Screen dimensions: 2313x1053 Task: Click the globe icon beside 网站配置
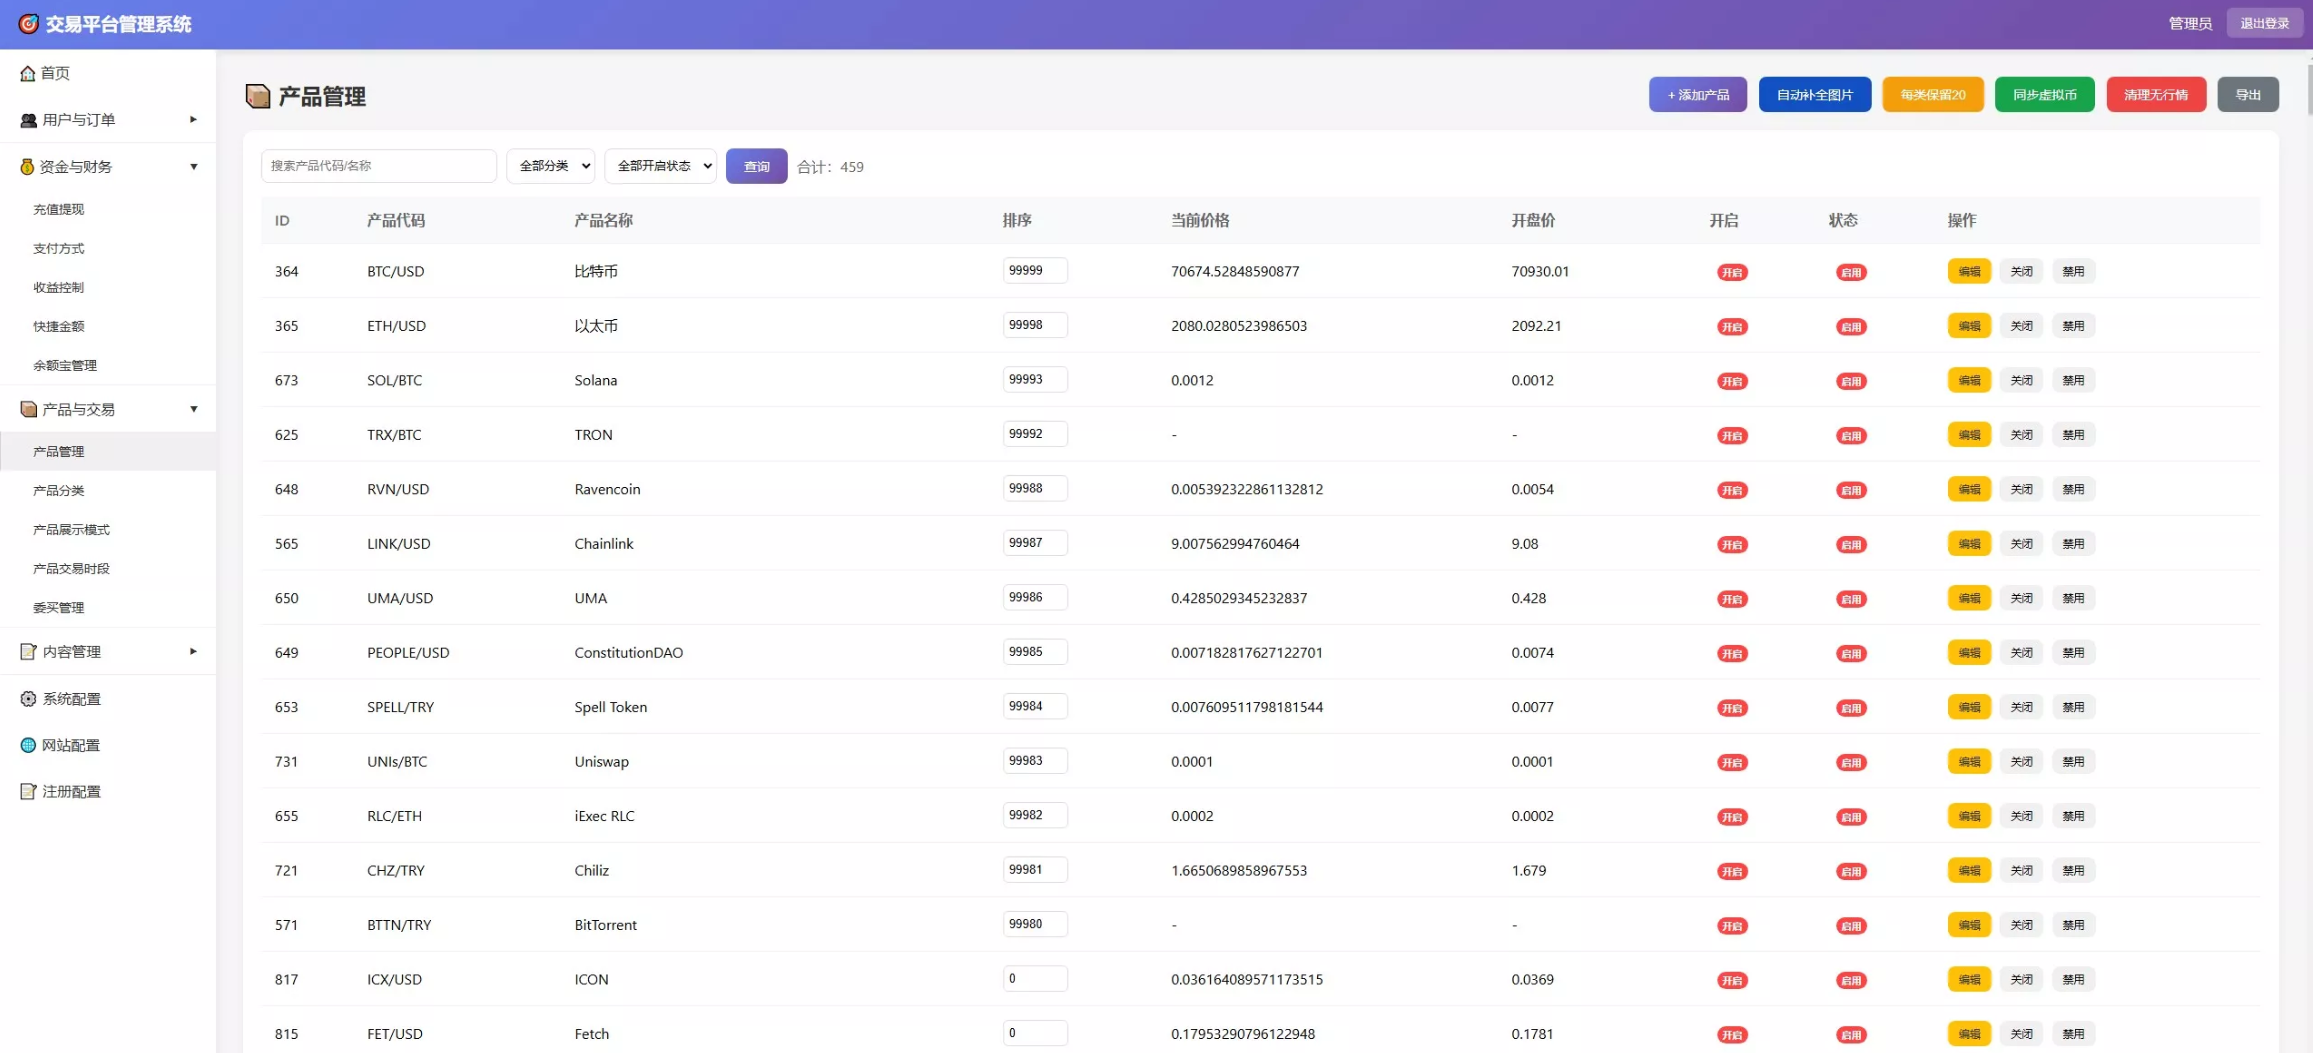pos(28,745)
